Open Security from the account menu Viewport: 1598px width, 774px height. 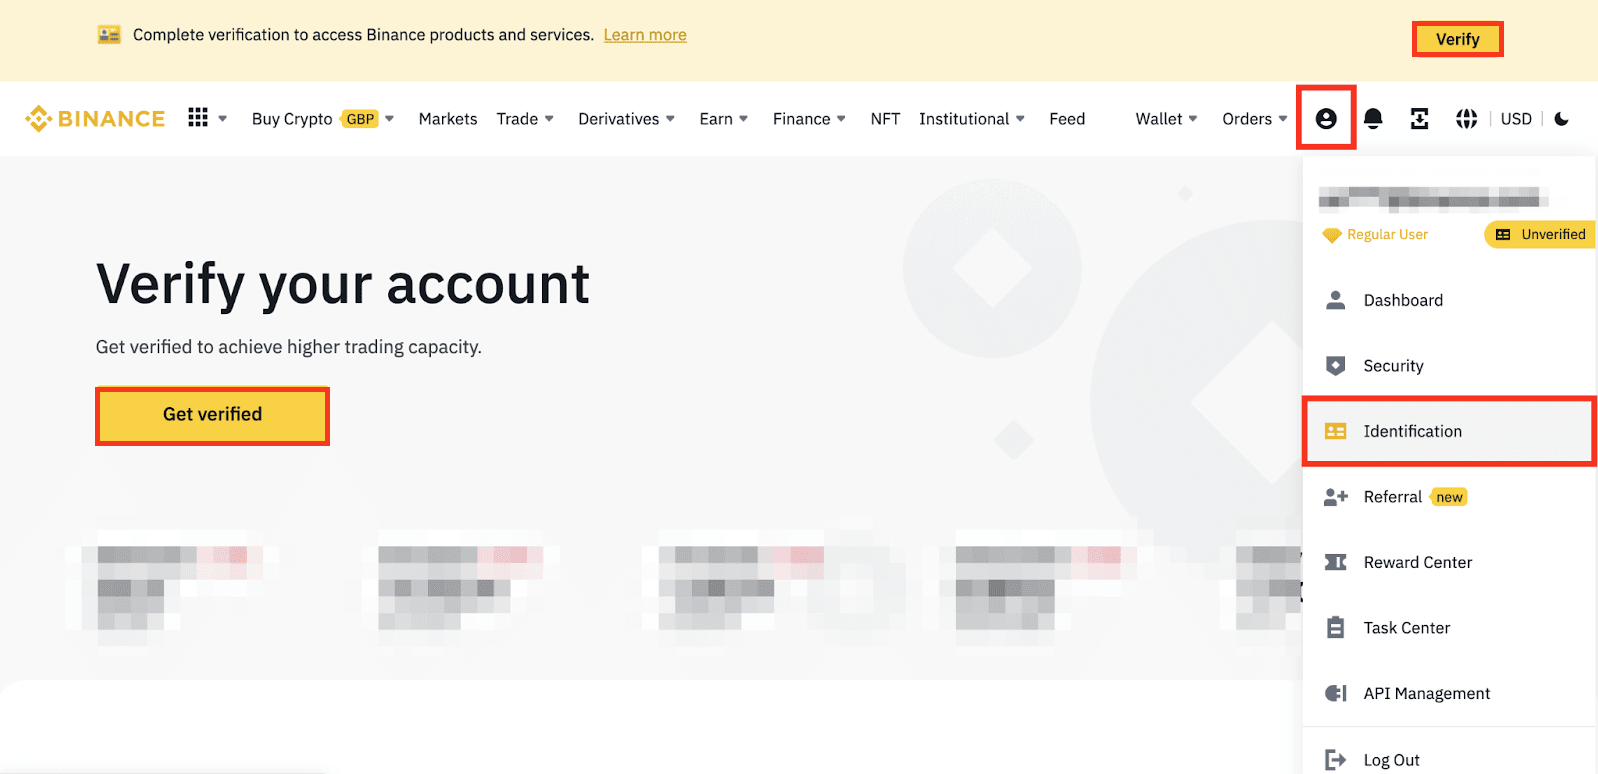coord(1449,366)
